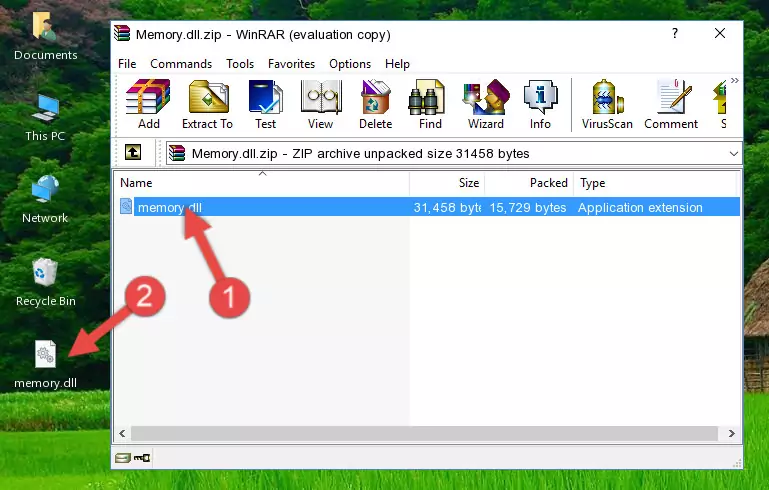Open the Favorites menu
769x490 pixels.
(x=291, y=64)
